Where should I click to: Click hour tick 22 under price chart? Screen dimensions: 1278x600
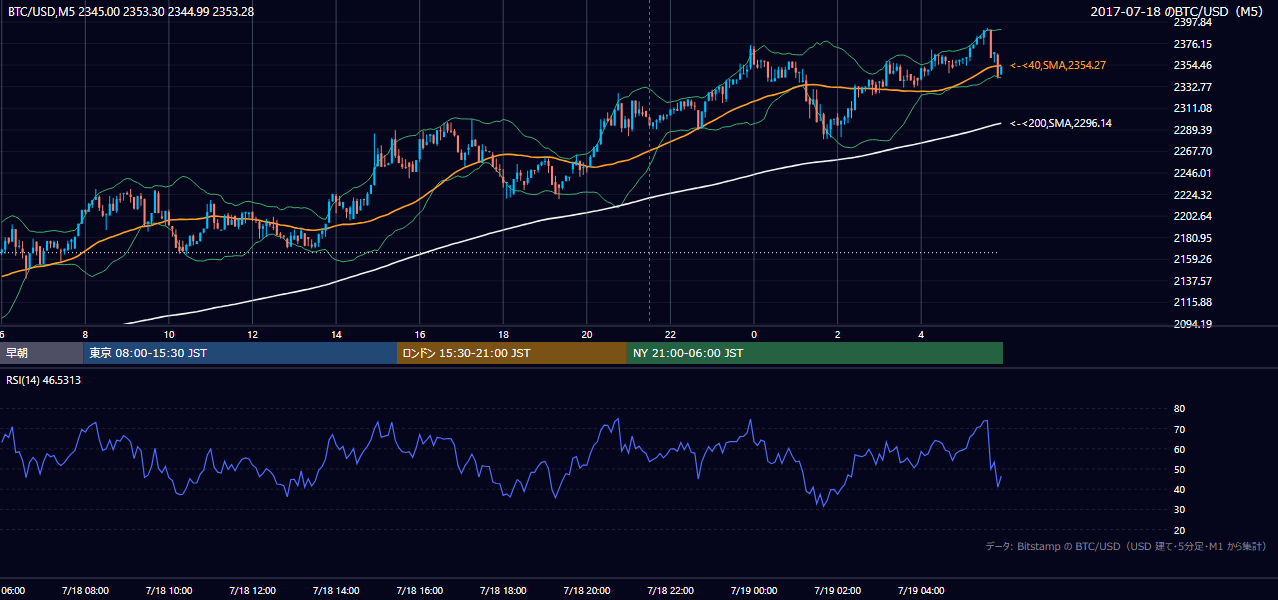[x=670, y=334]
